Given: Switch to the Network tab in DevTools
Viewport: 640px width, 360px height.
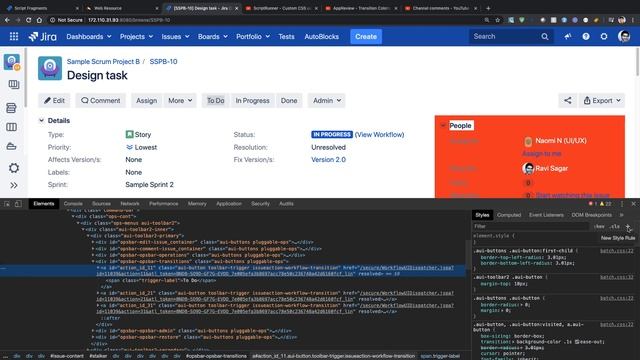Looking at the screenshot, I should point(130,204).
